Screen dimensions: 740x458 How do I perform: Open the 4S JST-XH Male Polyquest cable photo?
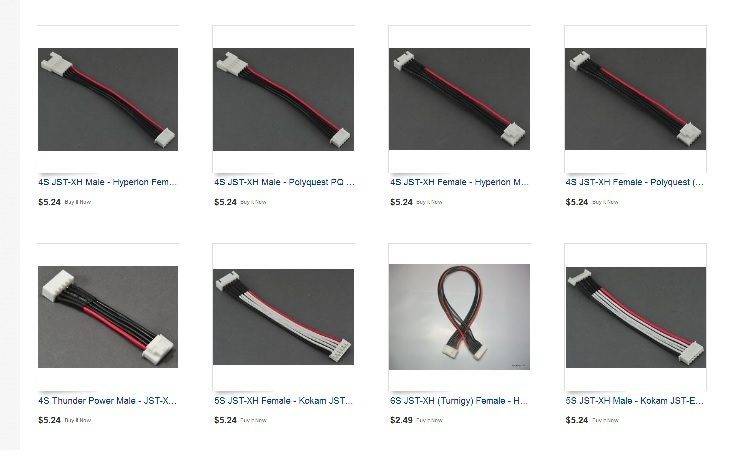(283, 99)
